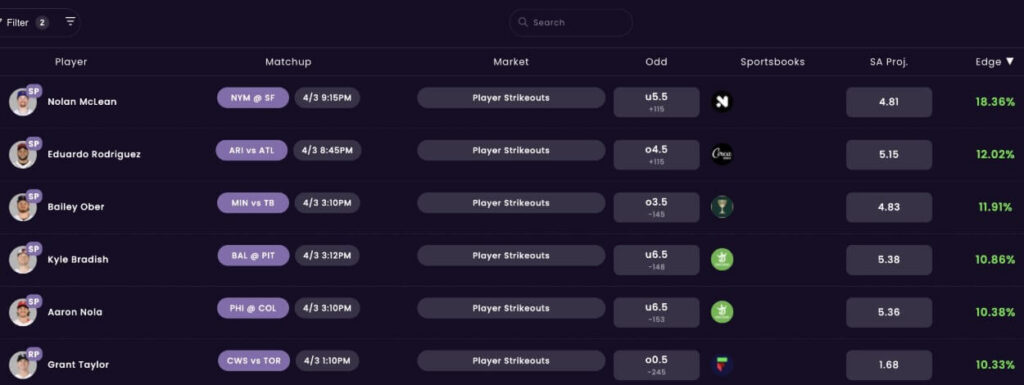Click the 5.36 SA projection value
Viewport: 1024px width, 385px height.
click(889, 313)
